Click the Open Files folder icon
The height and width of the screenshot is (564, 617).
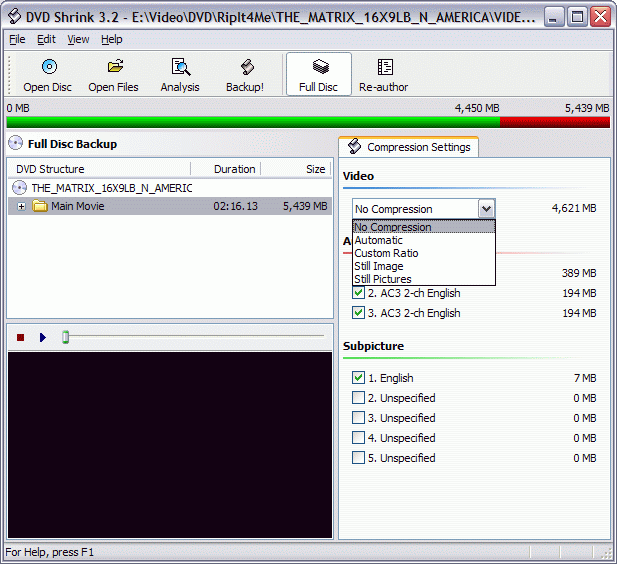[x=114, y=67]
